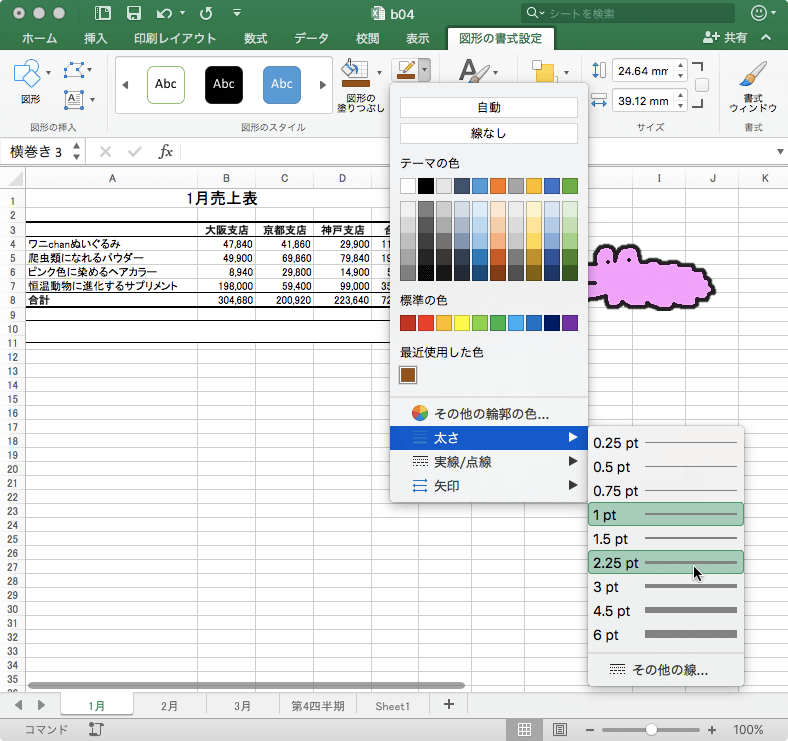This screenshot has height=741, width=788.
Task: Open the arrange dropdown arrow
Action: [x=566, y=73]
